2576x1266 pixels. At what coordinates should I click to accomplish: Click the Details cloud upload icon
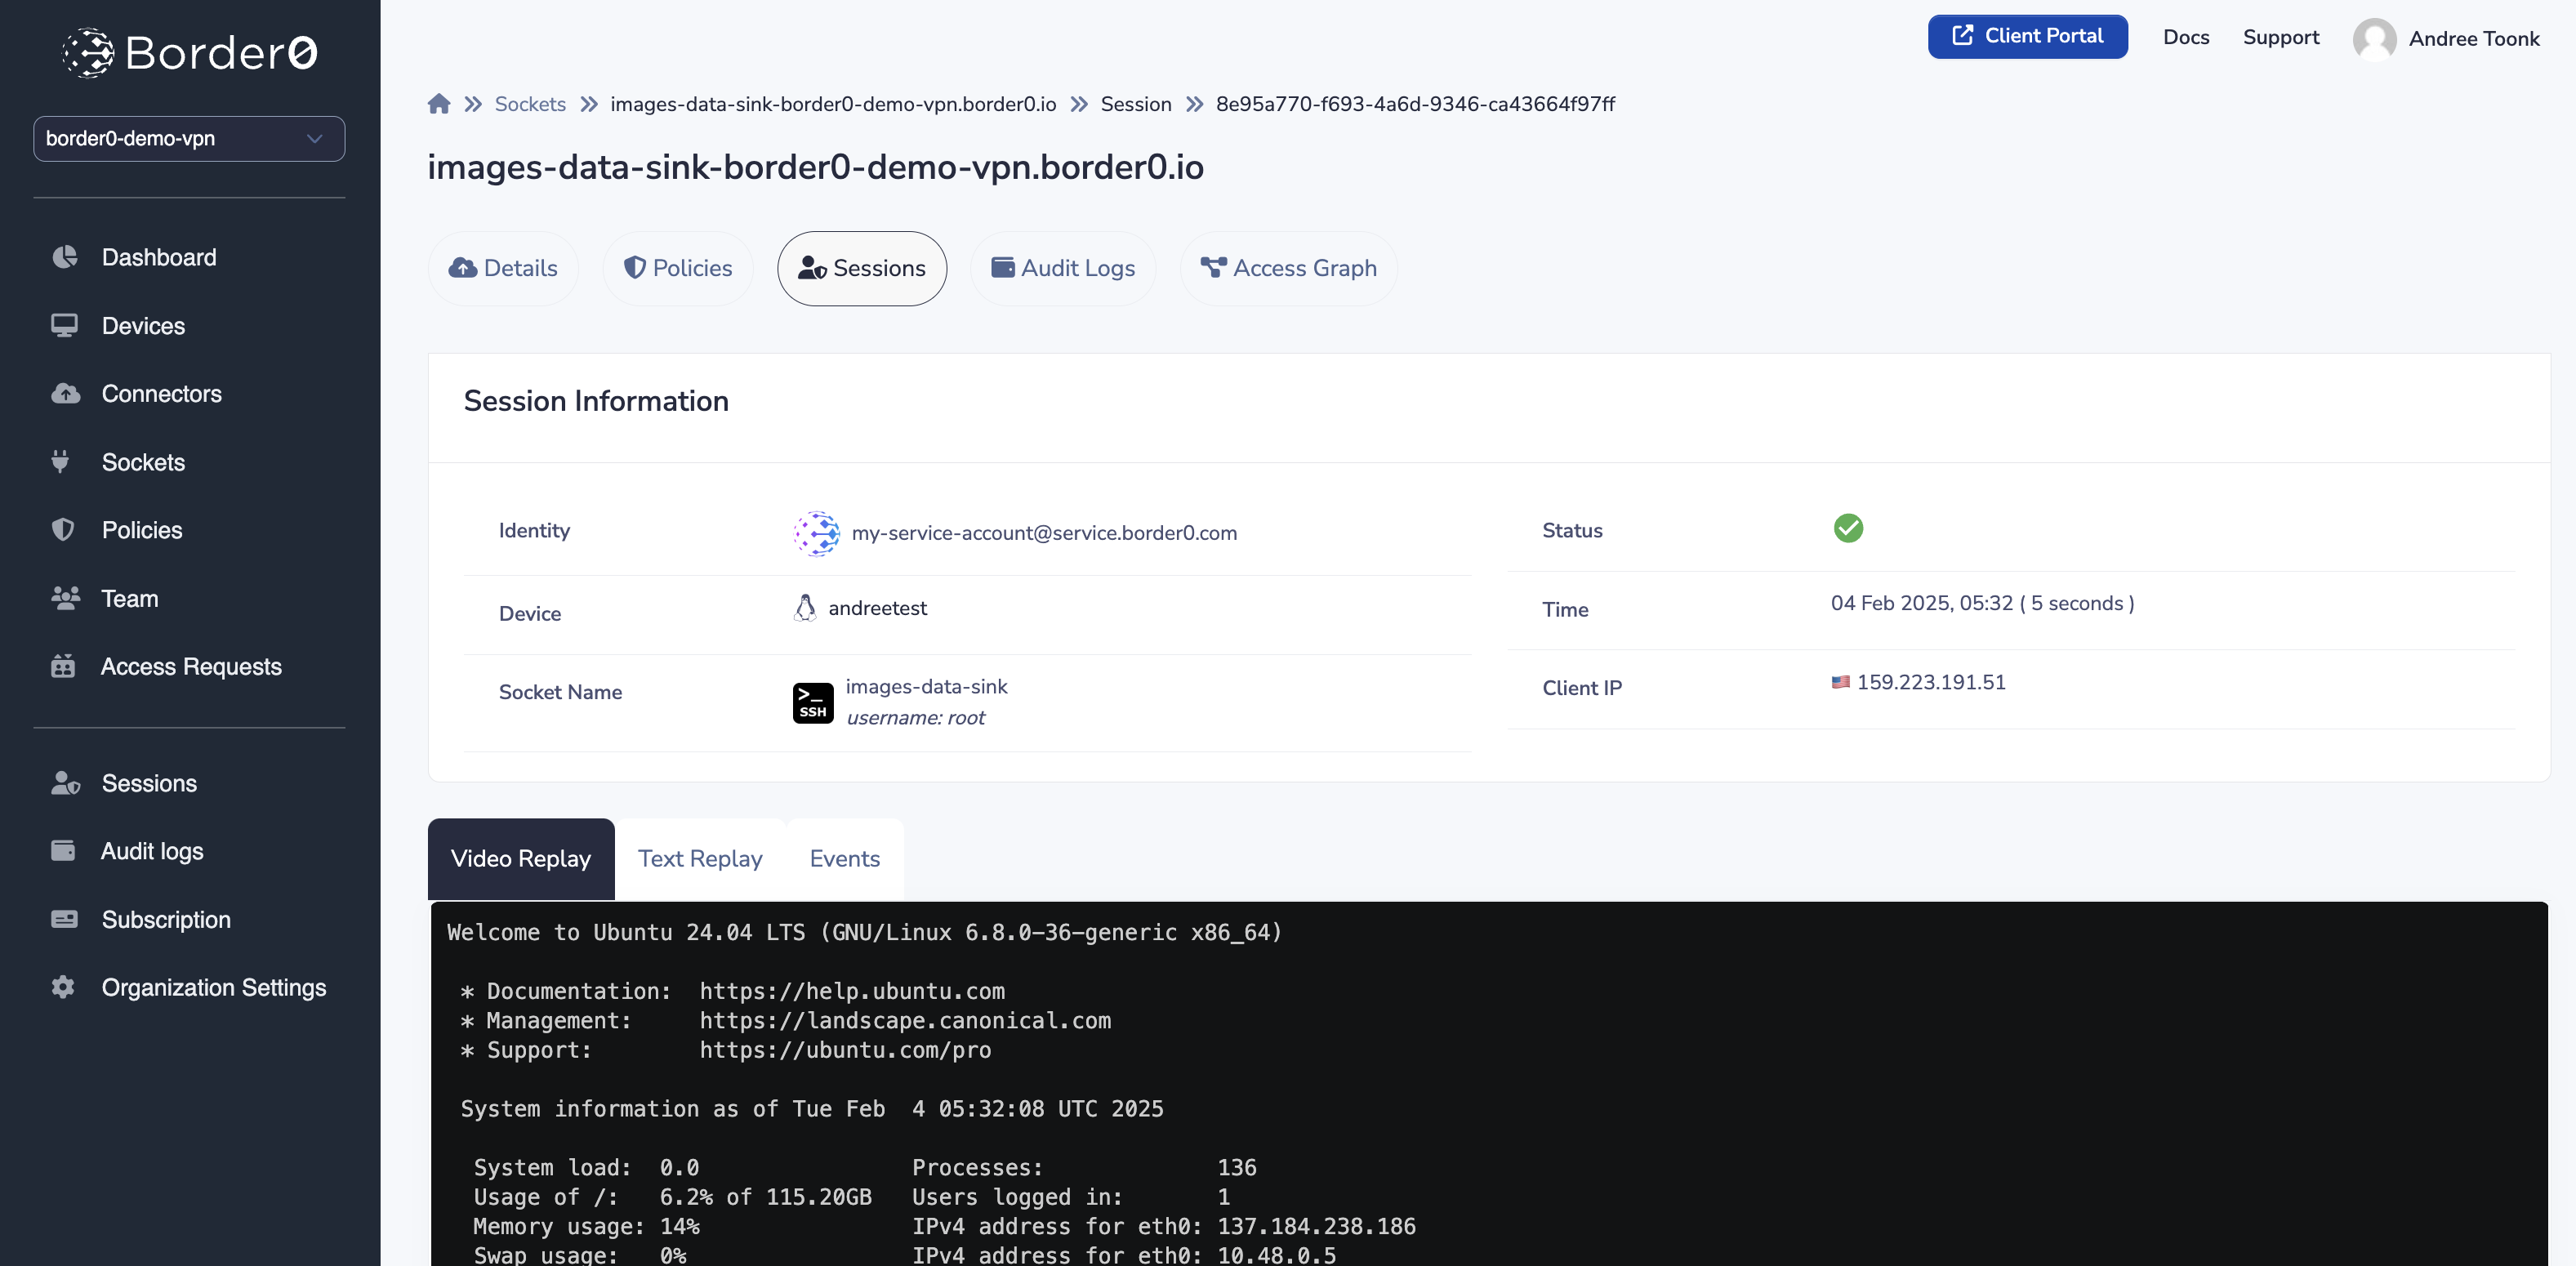click(x=463, y=268)
